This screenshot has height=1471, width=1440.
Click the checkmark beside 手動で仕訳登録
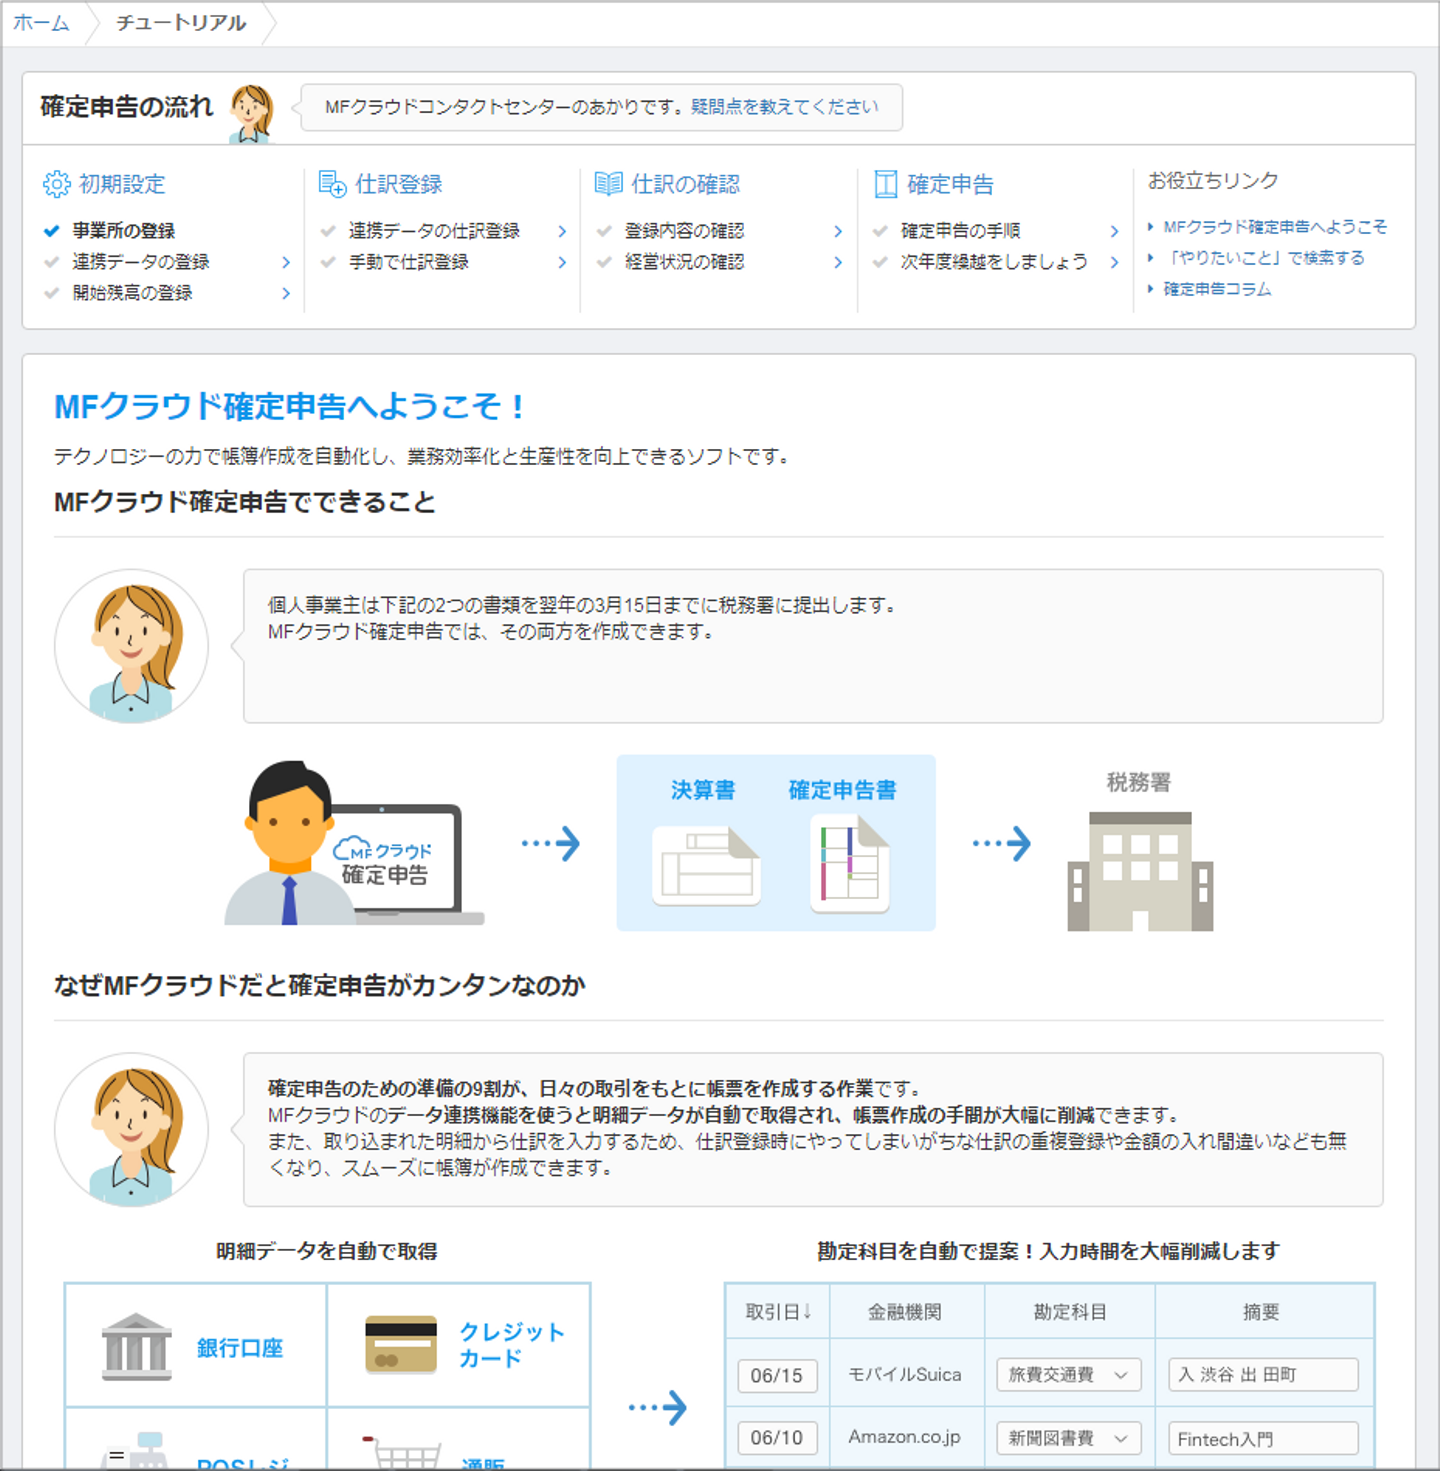[328, 262]
